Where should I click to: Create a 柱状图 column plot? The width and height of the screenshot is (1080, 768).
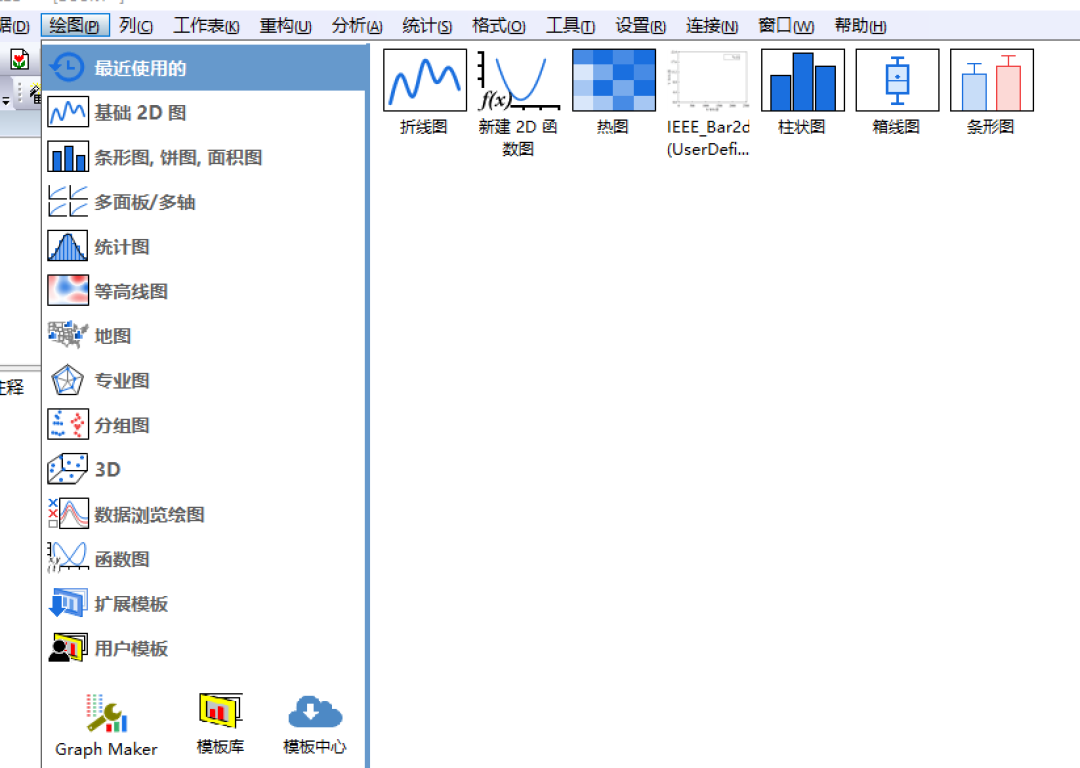pos(802,92)
